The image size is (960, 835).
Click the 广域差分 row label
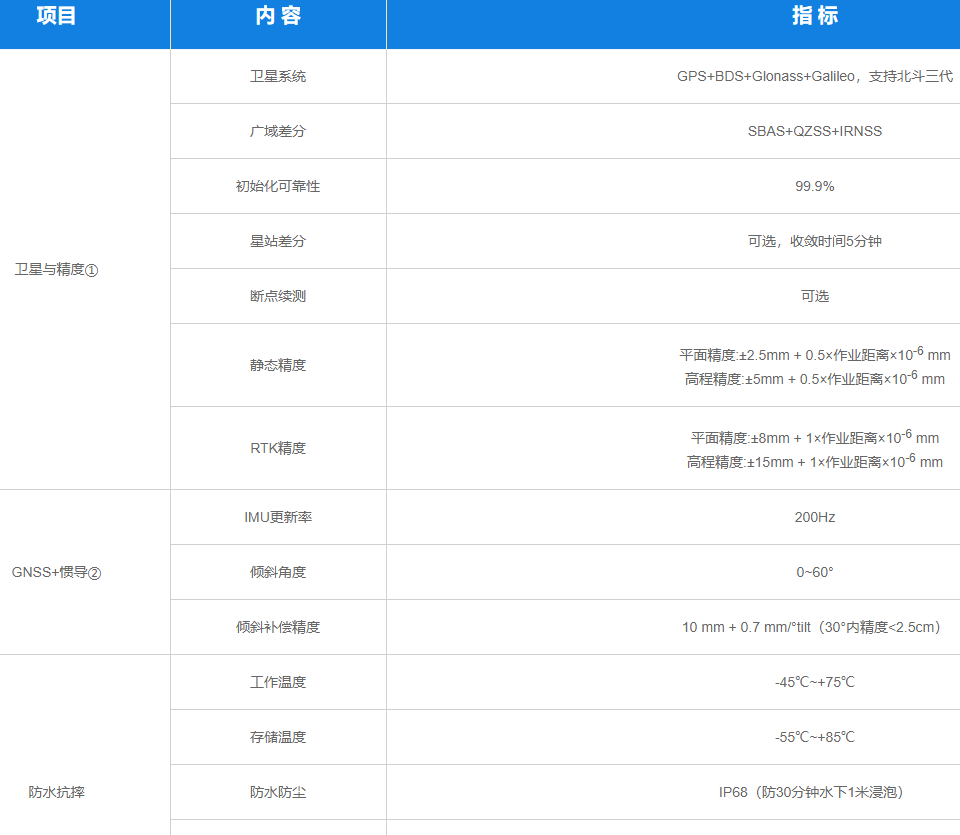tap(278, 131)
